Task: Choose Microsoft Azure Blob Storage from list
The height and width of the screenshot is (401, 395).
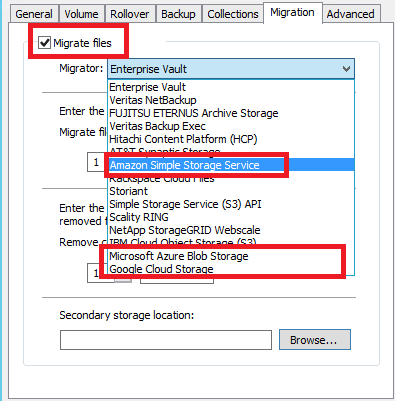Action: click(231, 256)
